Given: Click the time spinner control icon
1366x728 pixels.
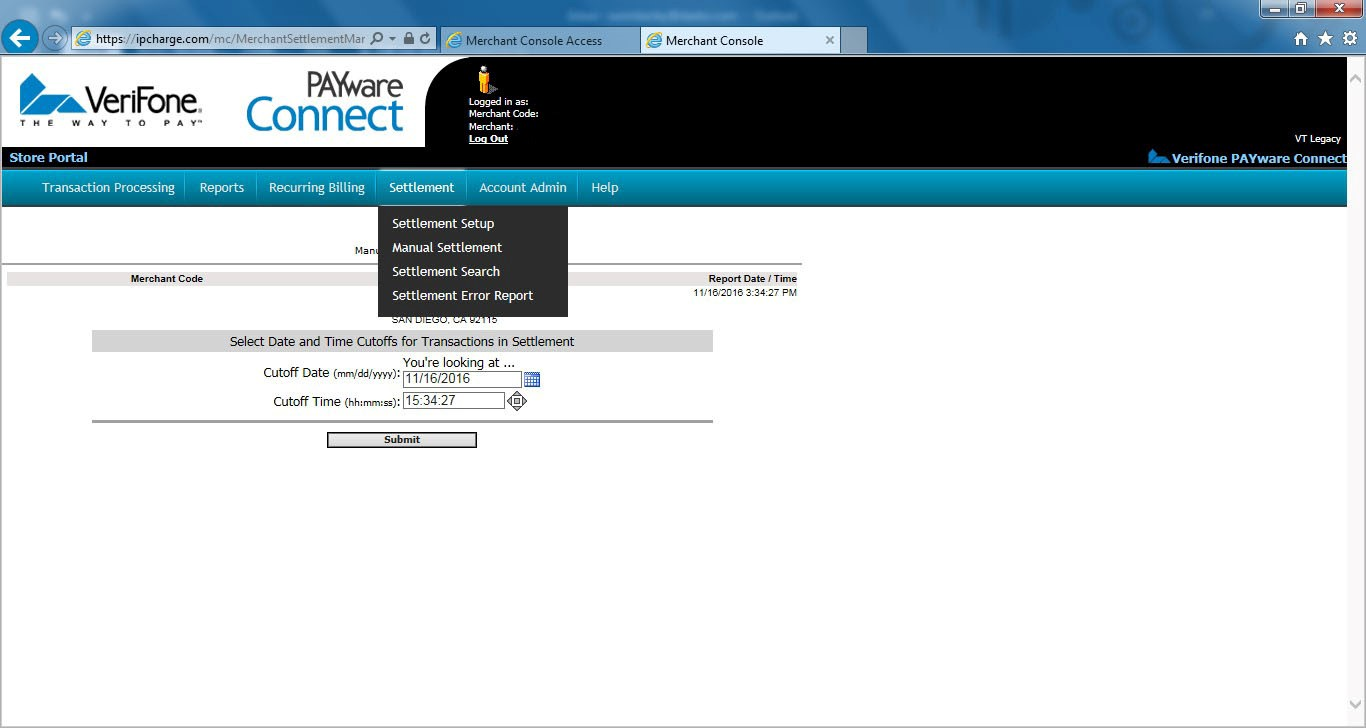Looking at the screenshot, I should pyautogui.click(x=517, y=401).
